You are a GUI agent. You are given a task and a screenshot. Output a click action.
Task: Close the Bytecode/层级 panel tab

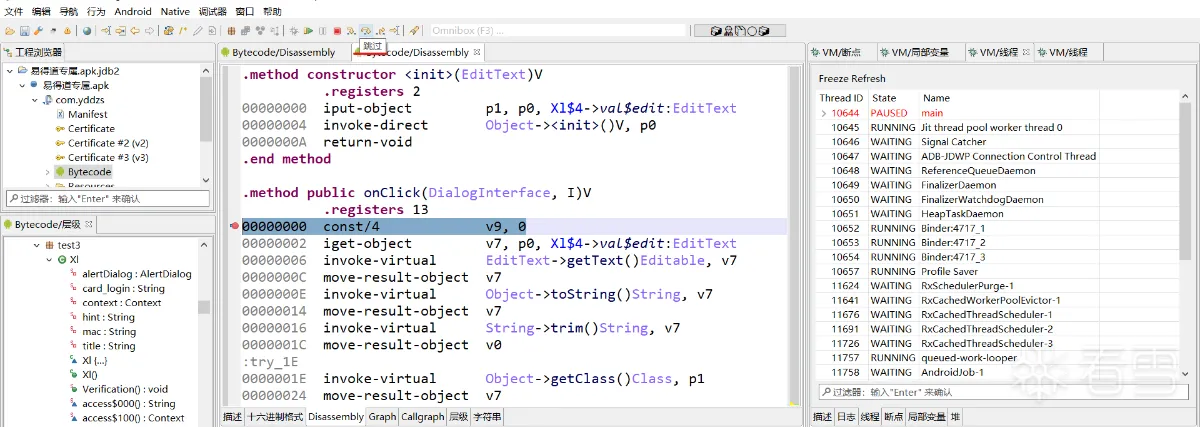89,224
